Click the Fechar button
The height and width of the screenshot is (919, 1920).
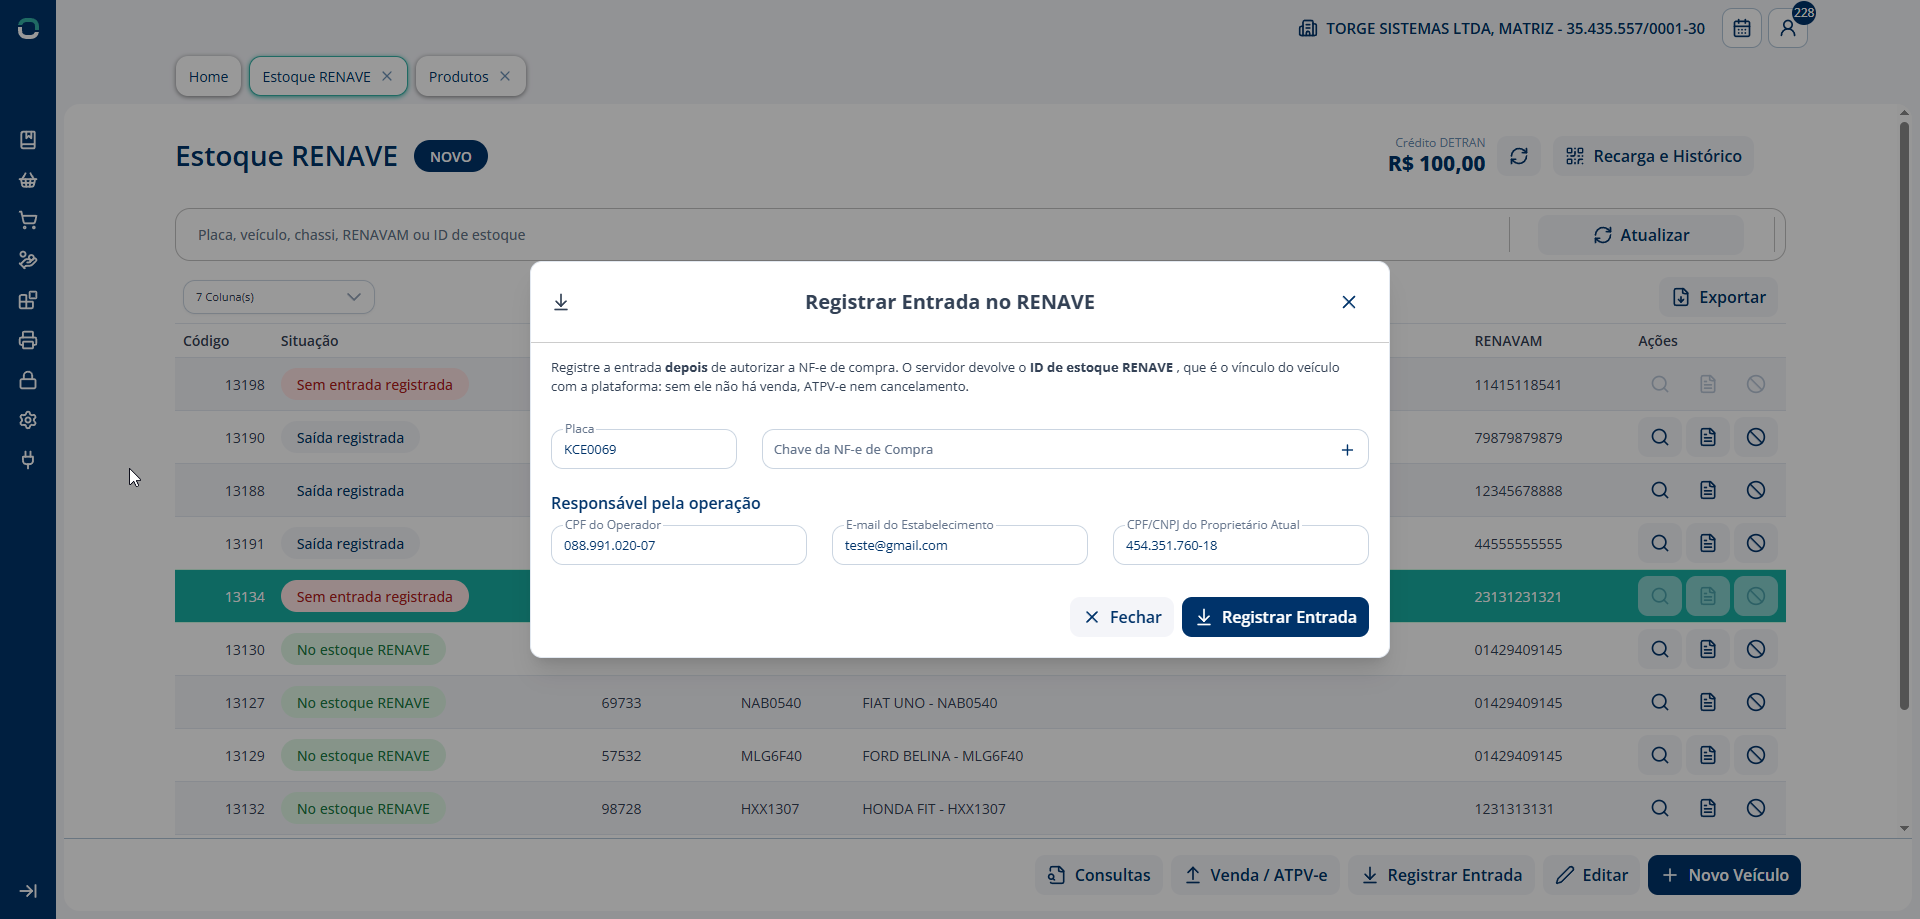coord(1122,617)
